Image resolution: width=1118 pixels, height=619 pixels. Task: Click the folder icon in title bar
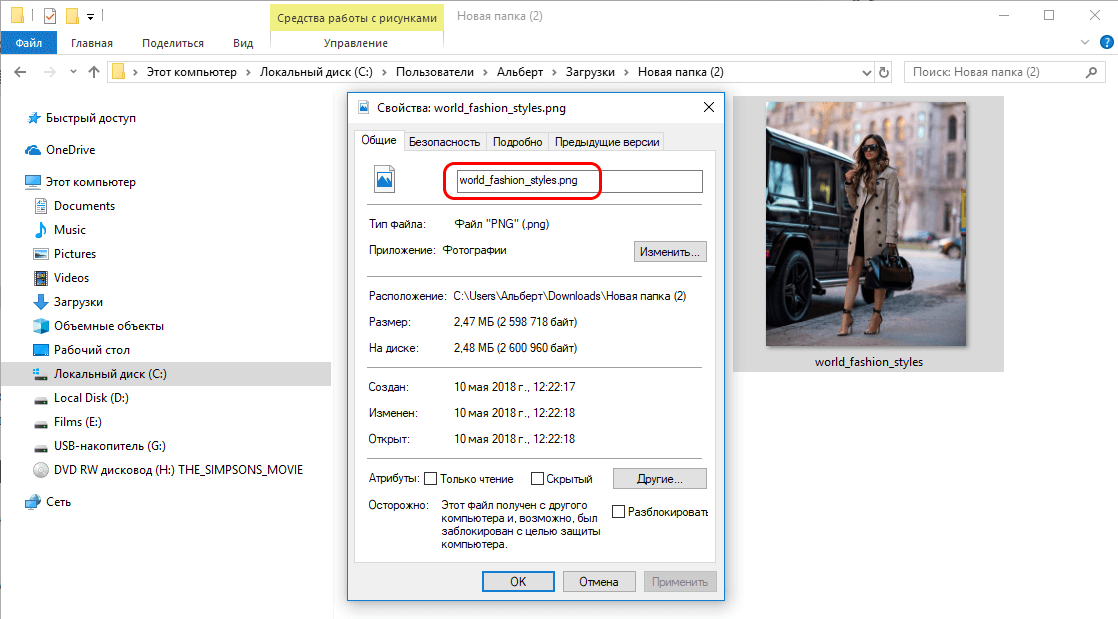pyautogui.click(x=17, y=15)
